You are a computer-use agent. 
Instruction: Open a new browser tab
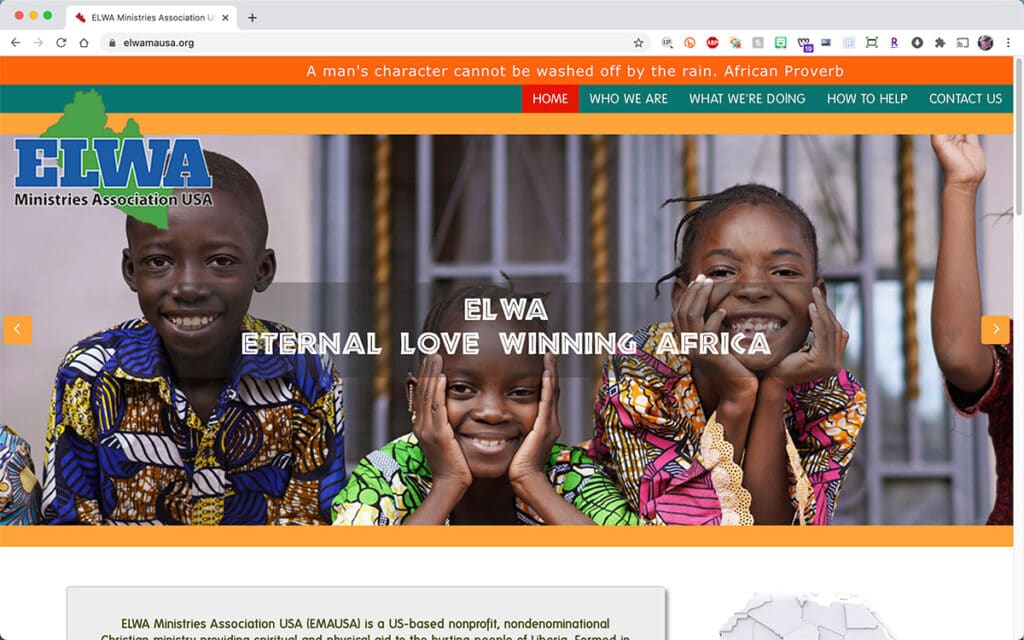click(x=252, y=18)
